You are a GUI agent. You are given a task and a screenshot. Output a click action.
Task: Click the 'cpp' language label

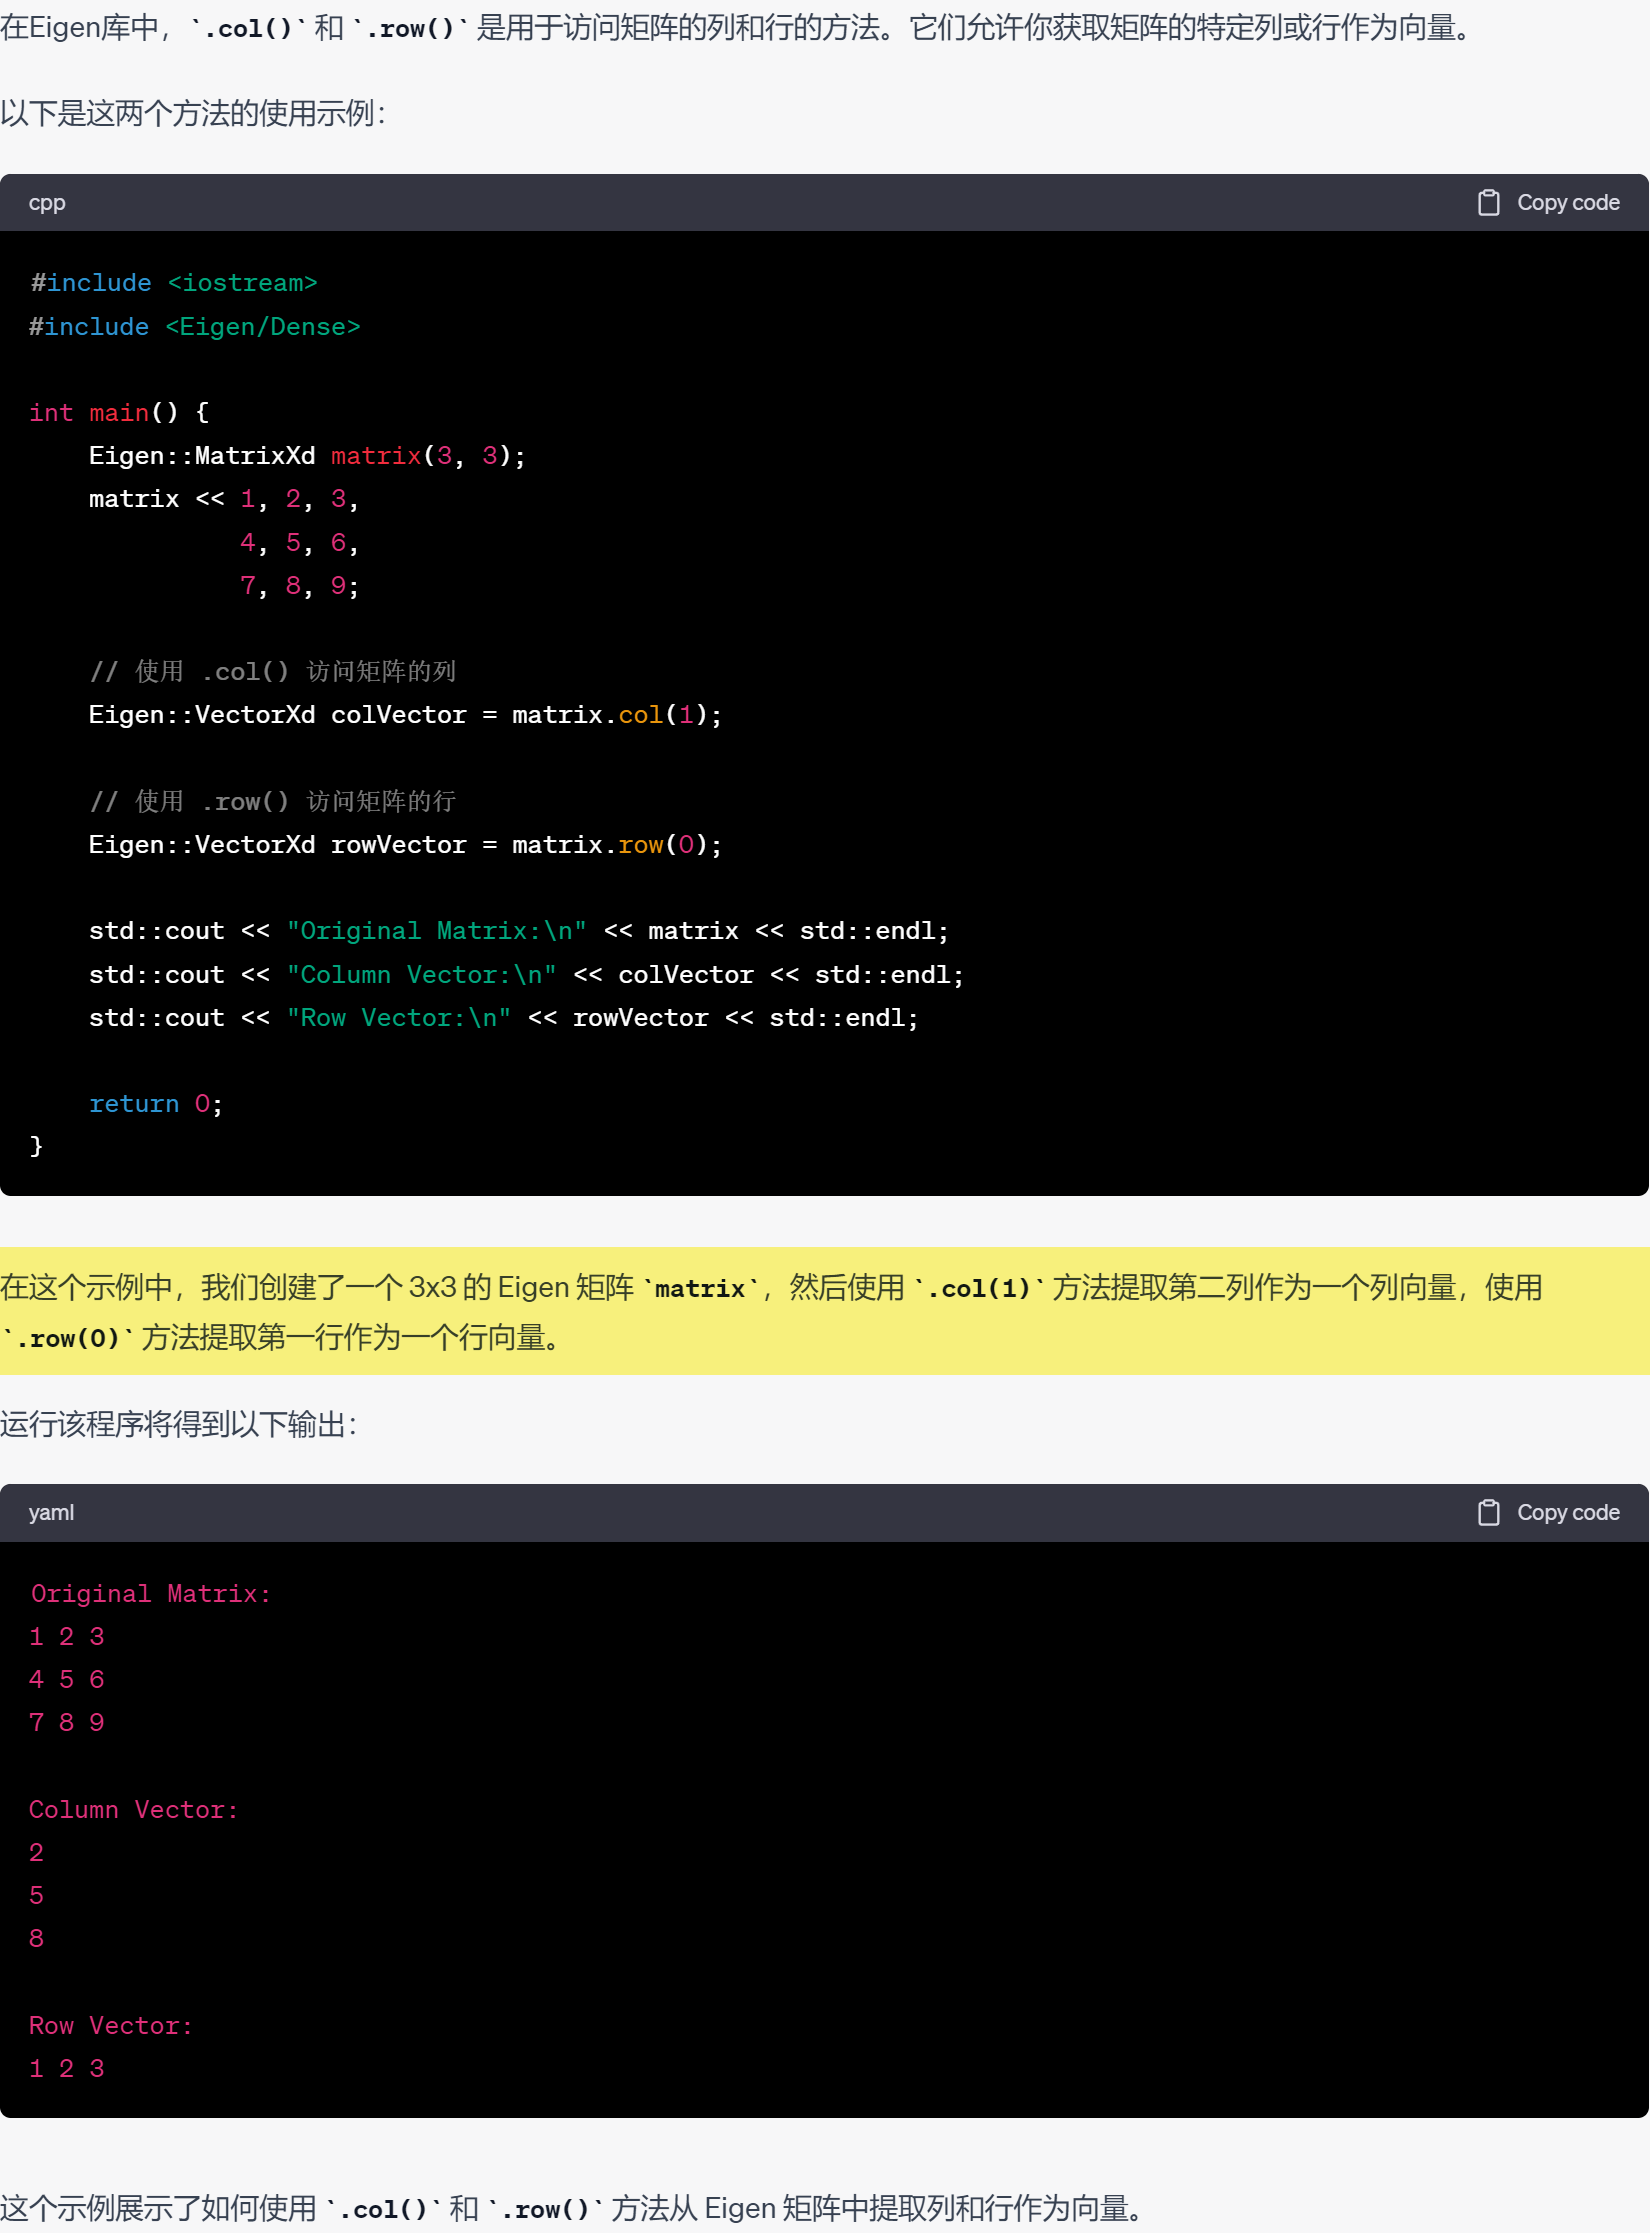pyautogui.click(x=47, y=203)
